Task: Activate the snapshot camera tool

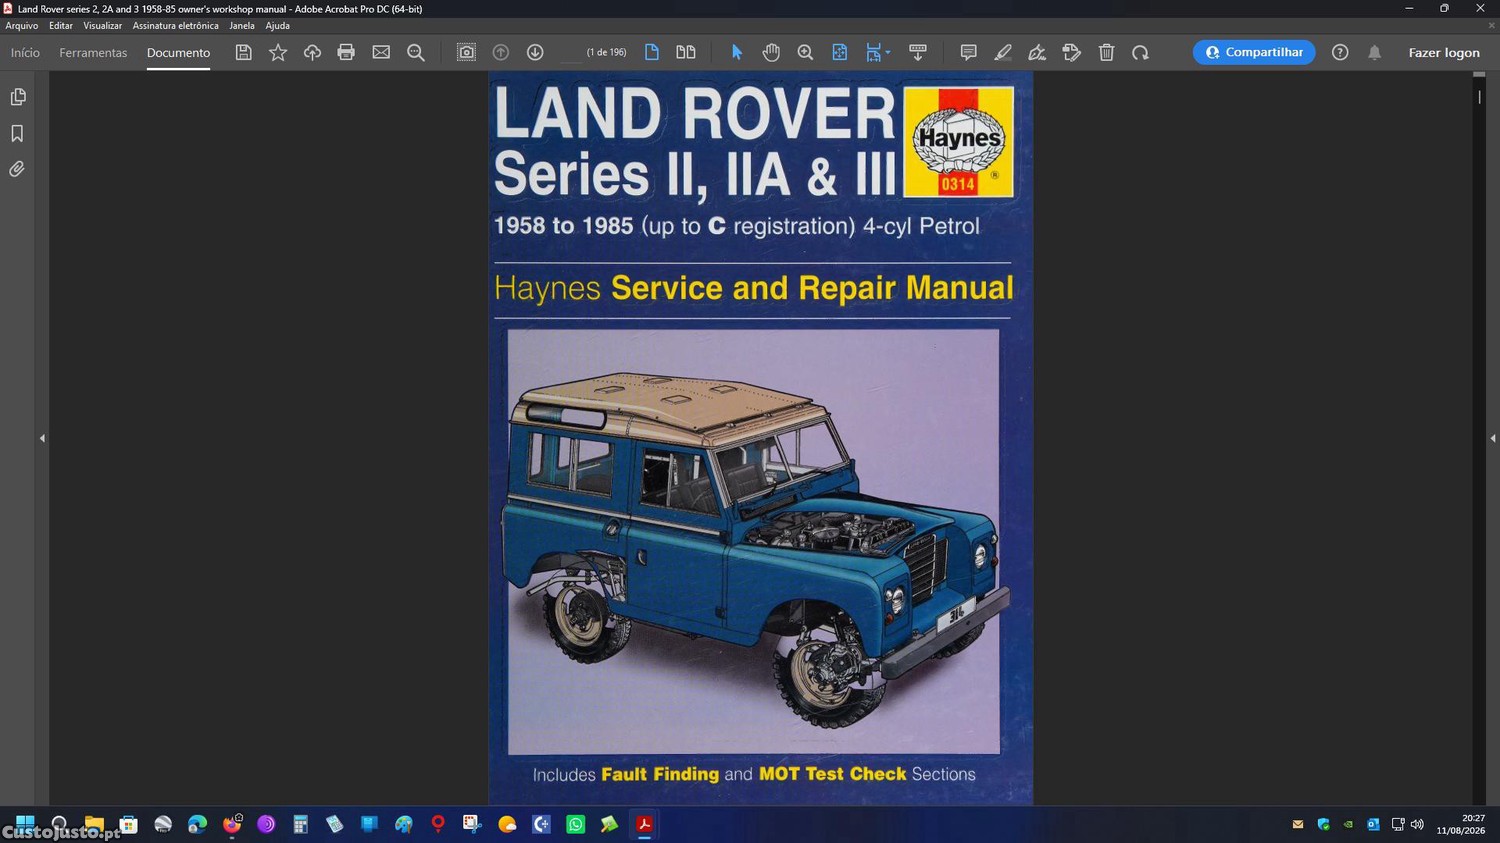Action: pos(466,52)
